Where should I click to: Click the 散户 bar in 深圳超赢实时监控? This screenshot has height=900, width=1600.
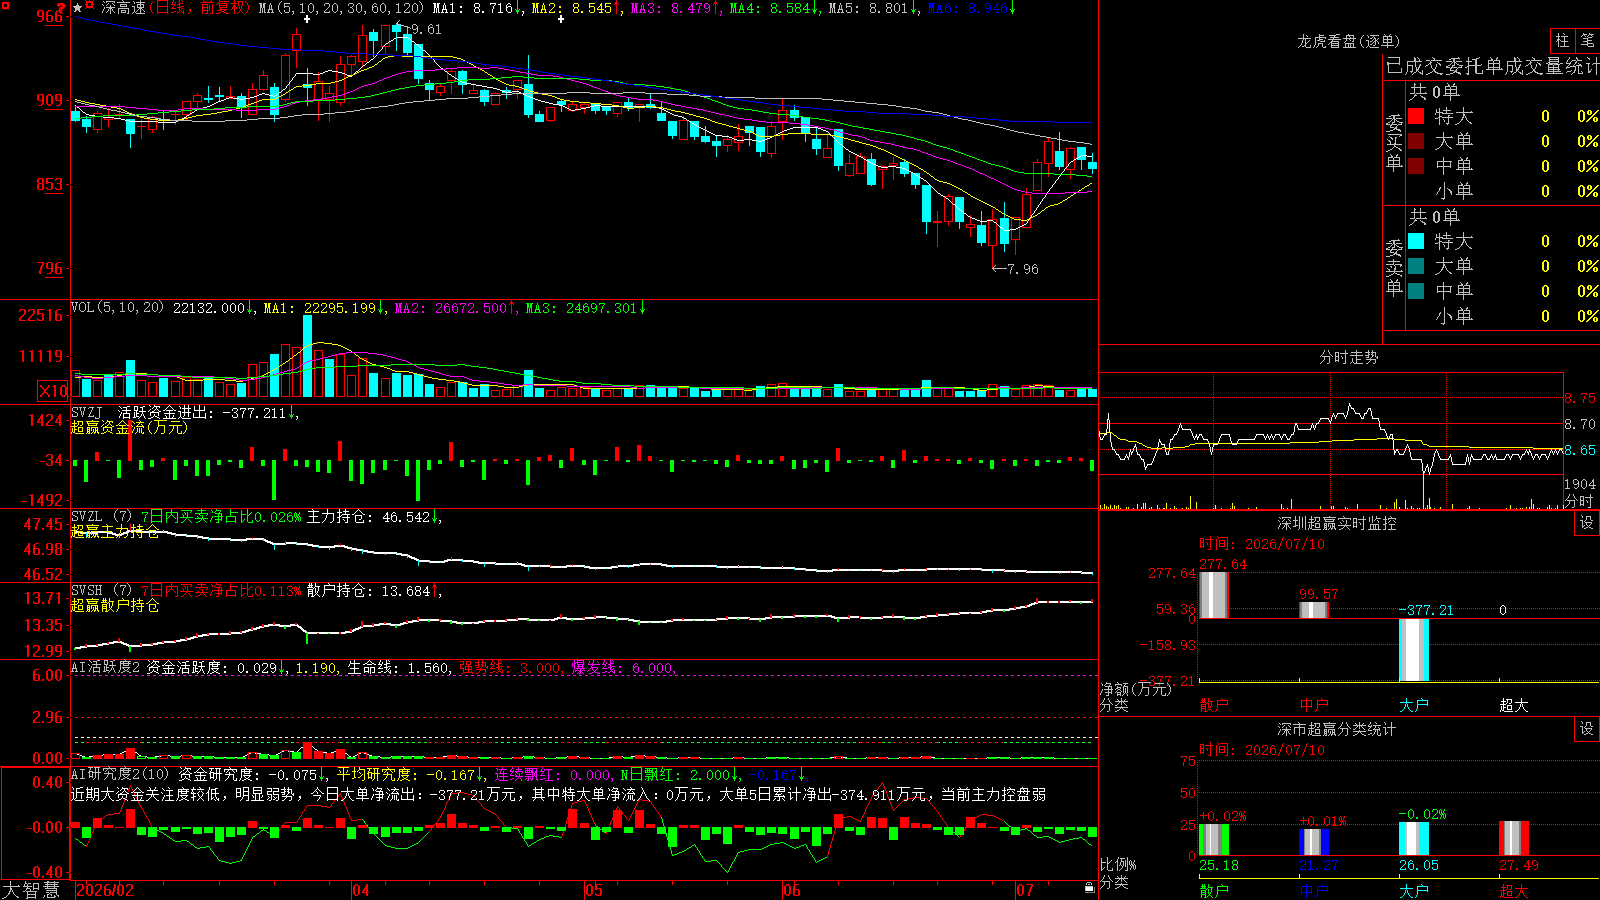point(1213,595)
